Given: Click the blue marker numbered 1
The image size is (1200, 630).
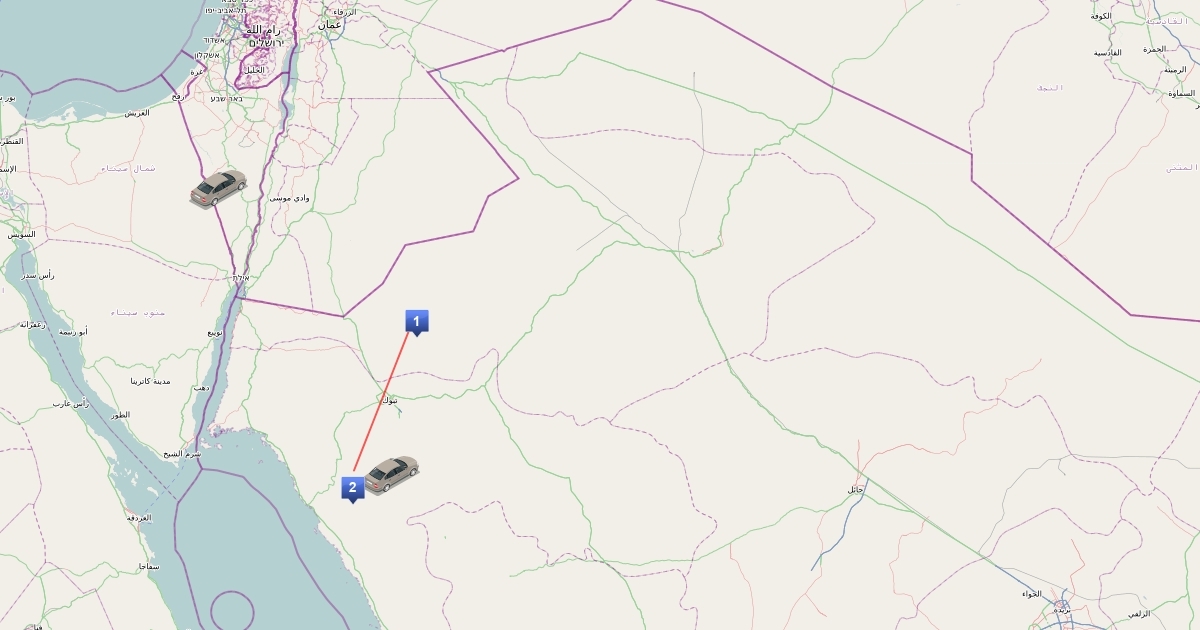Looking at the screenshot, I should [x=417, y=322].
